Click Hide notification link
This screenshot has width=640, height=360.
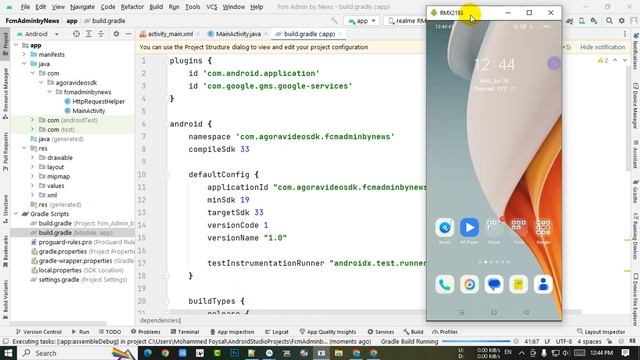[602, 47]
